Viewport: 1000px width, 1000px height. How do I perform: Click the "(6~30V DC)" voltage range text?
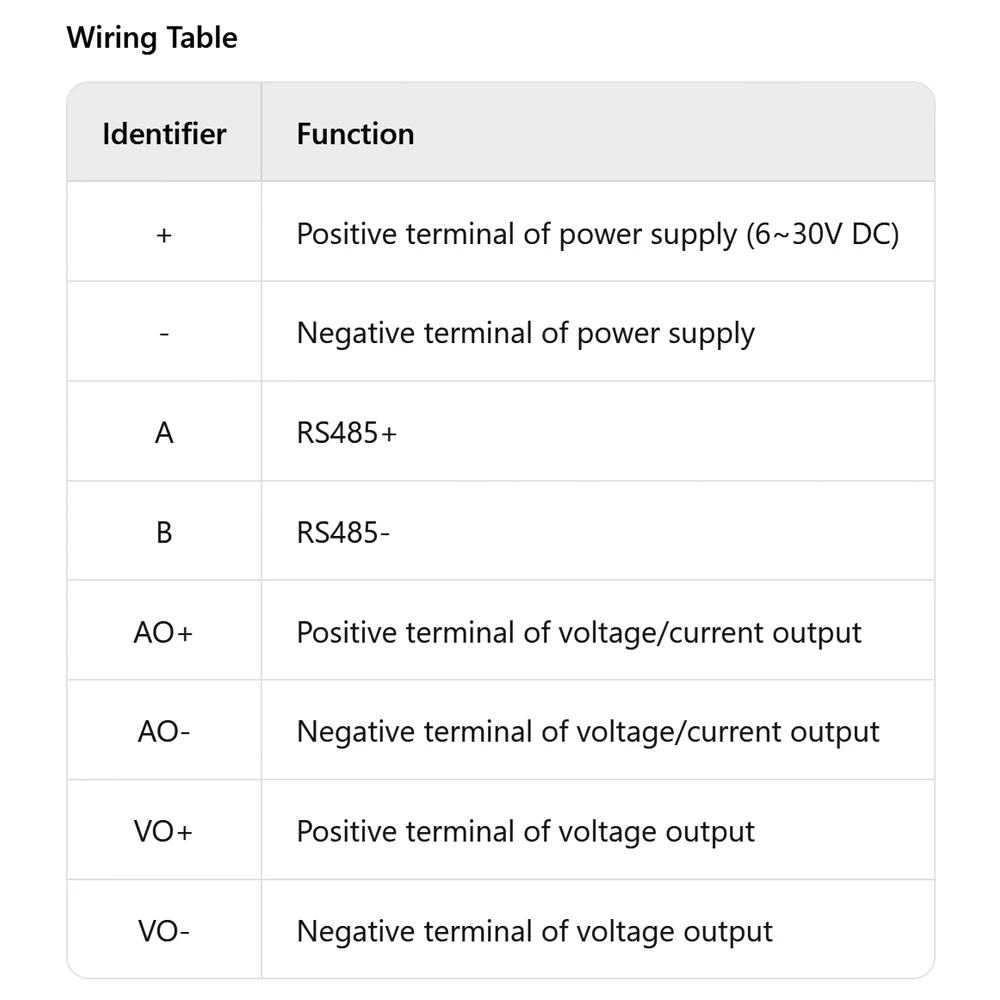(822, 234)
